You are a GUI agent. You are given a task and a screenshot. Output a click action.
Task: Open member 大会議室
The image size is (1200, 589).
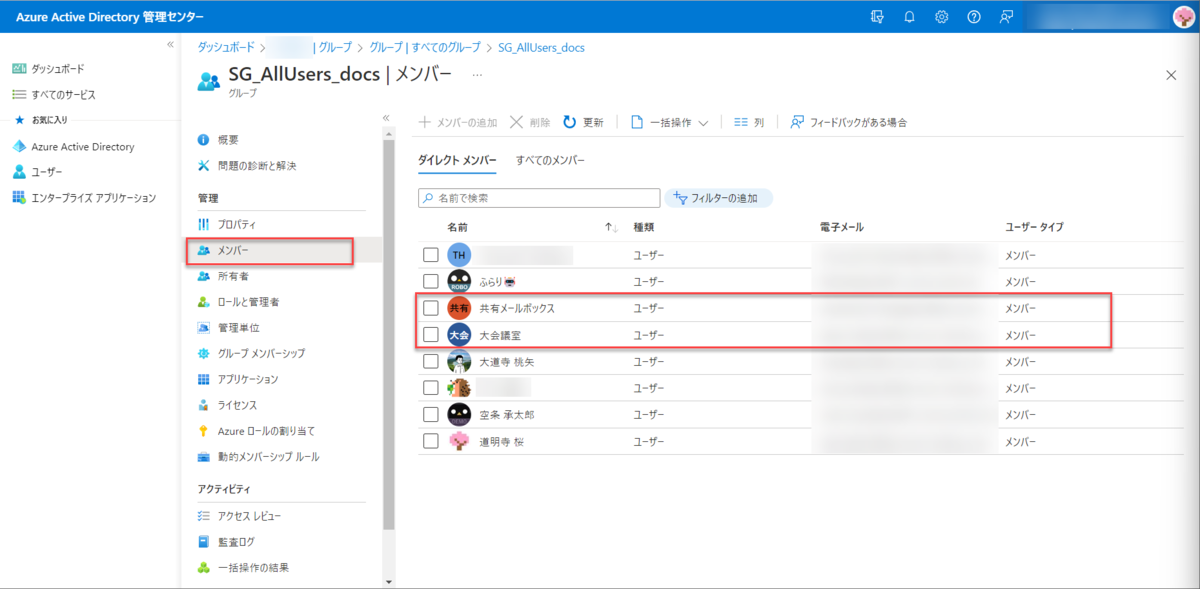pos(500,334)
